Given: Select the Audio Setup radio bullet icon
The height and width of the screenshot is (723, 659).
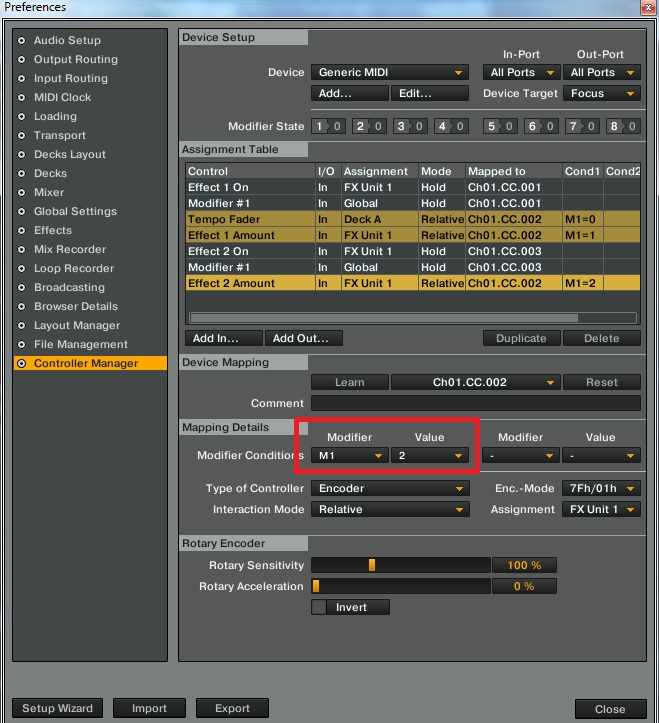Looking at the screenshot, I should click(21, 41).
